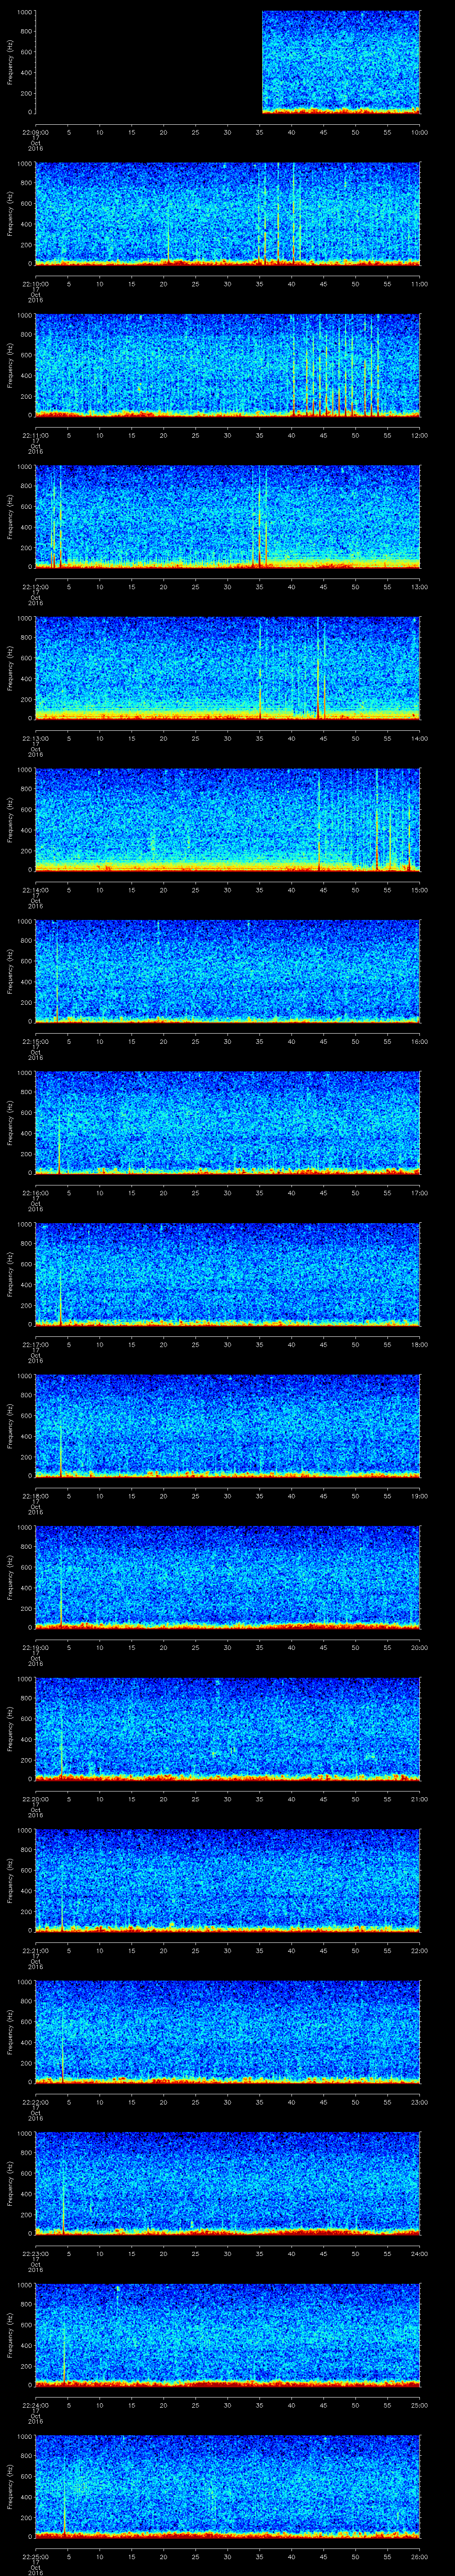This screenshot has width=455, height=2576.
Task: Click the 22:14:00 axis start label
Action: point(35,890)
